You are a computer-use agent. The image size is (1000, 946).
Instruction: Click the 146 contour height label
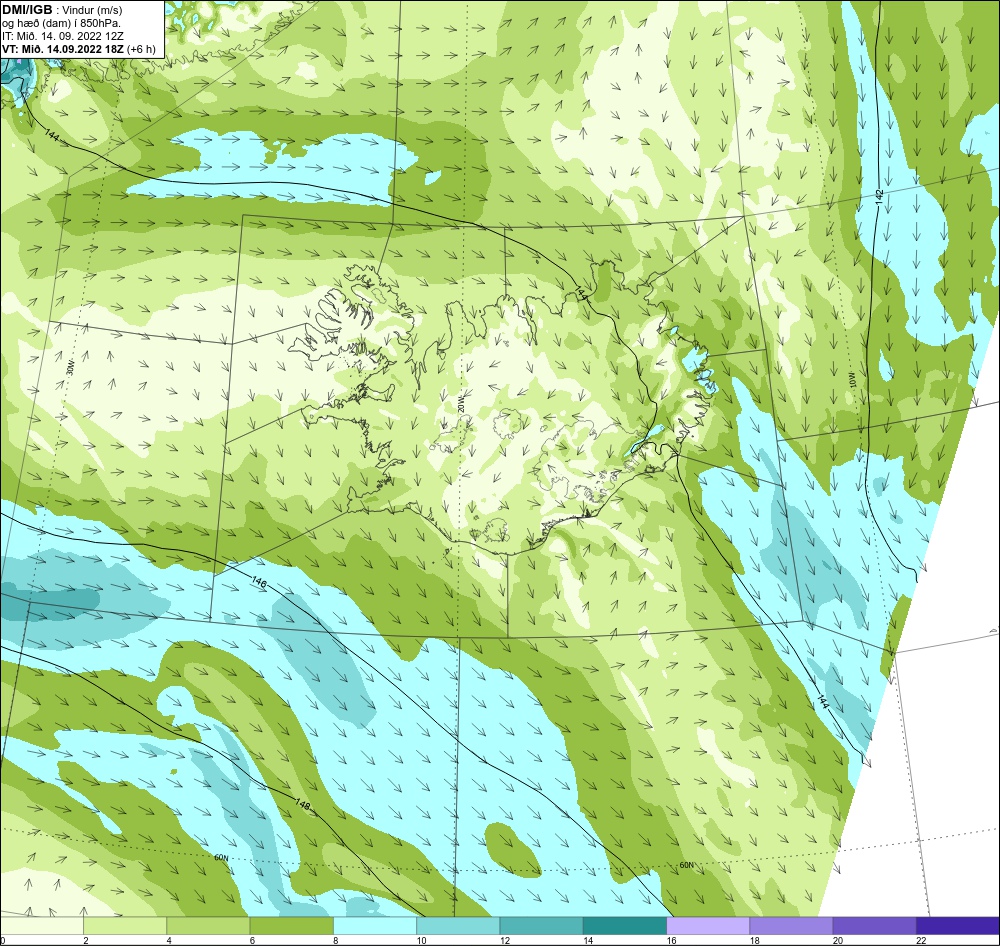(x=260, y=582)
